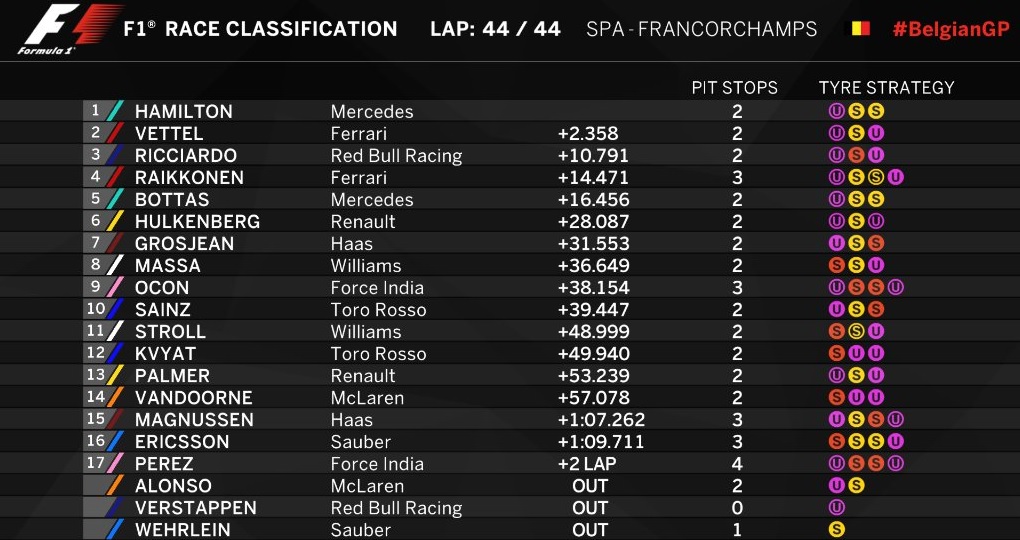Click Vettel's +2.358 gap time
This screenshot has height=540, width=1020.
pos(588,134)
